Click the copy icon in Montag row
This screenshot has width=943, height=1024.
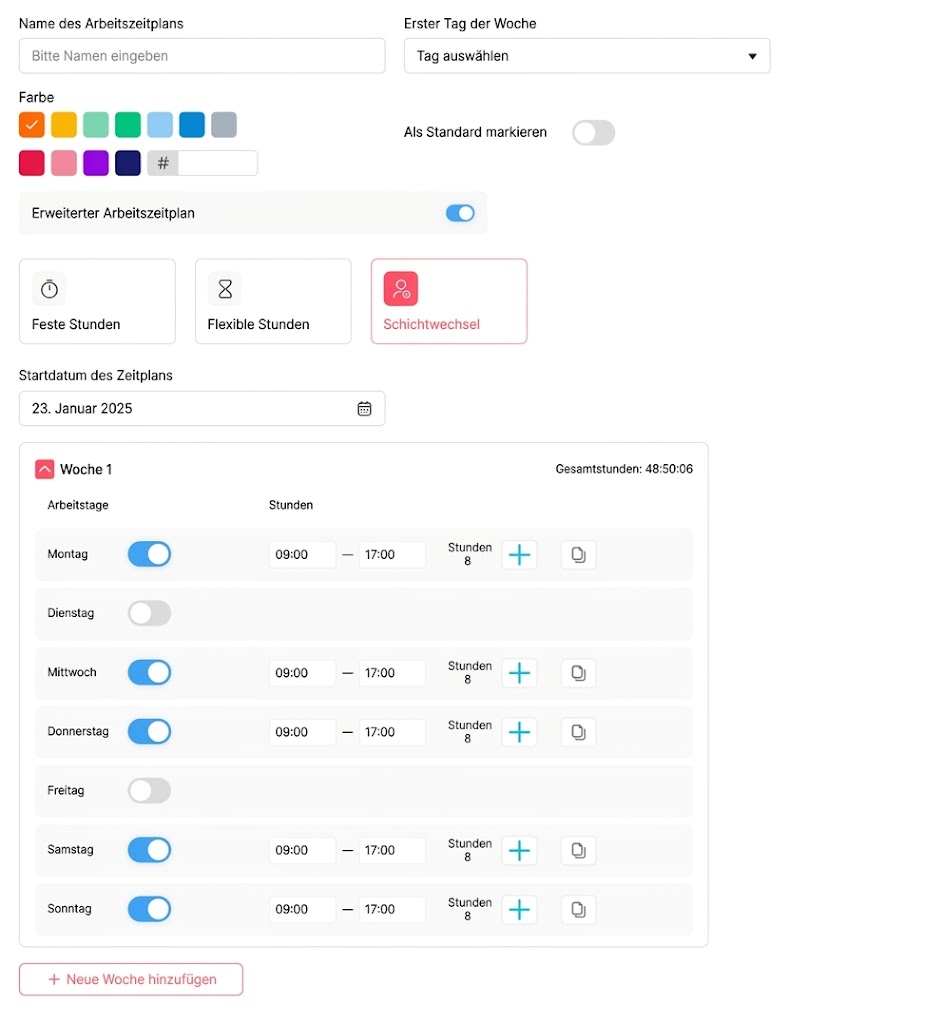point(578,554)
